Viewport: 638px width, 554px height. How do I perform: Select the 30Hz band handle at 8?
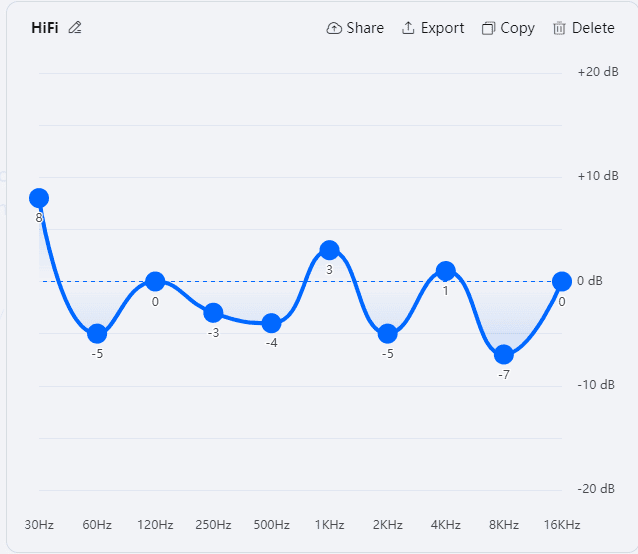(39, 198)
